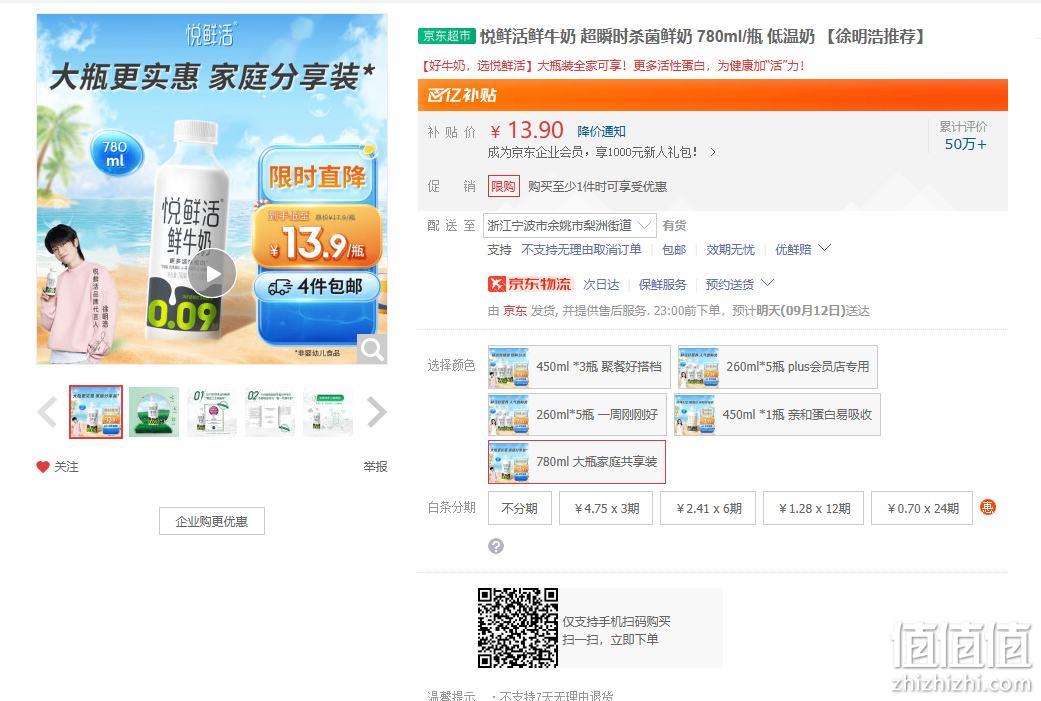
Task: Select ¥4.75 x 3期 installment
Action: tap(606, 508)
